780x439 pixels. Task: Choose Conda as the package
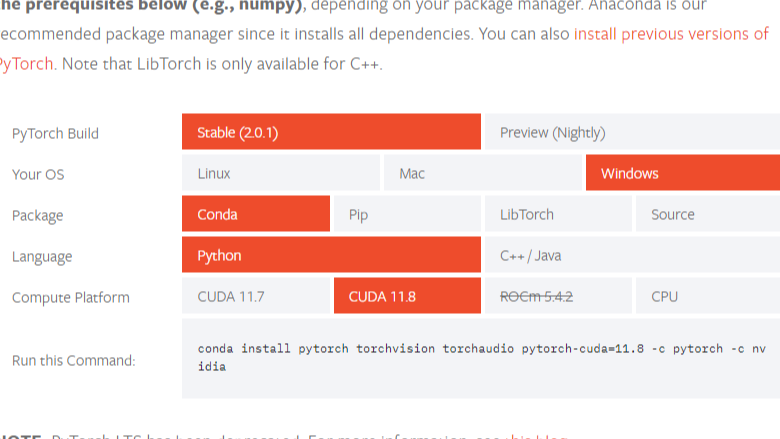[x=255, y=214]
